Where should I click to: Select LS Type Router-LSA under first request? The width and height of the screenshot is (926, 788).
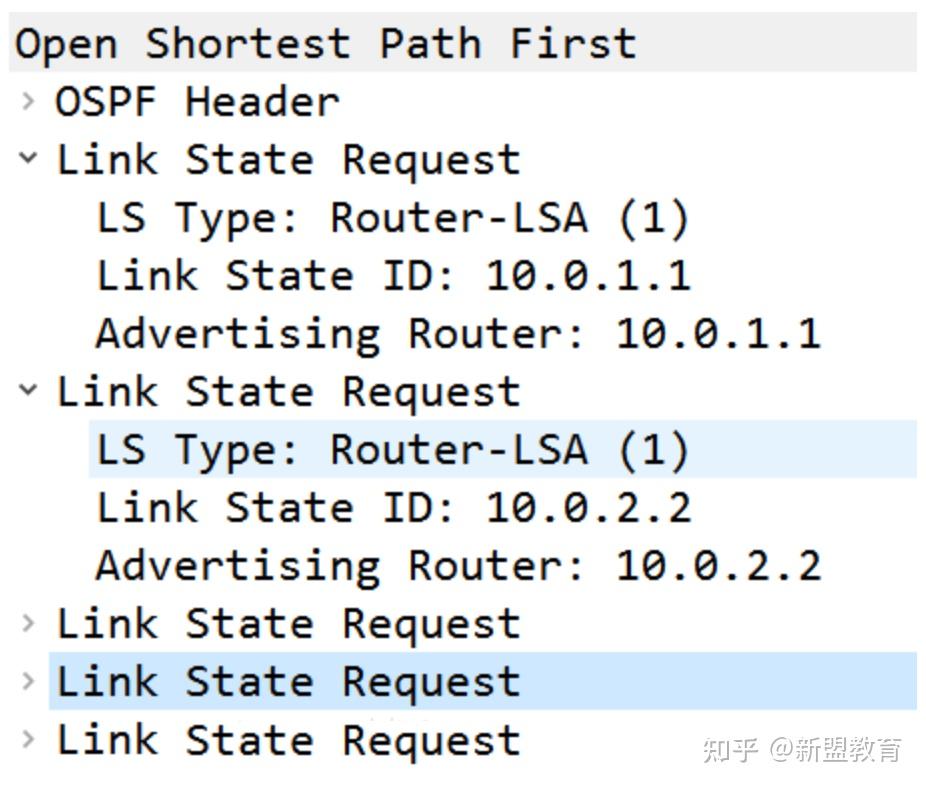390,217
